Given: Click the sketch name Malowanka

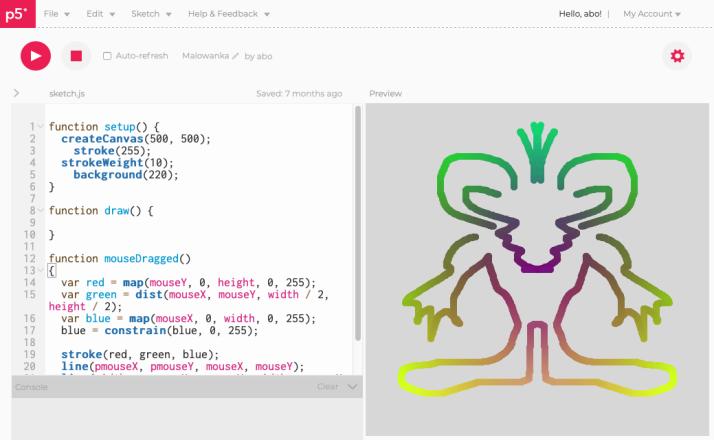Looking at the screenshot, I should (x=205, y=56).
